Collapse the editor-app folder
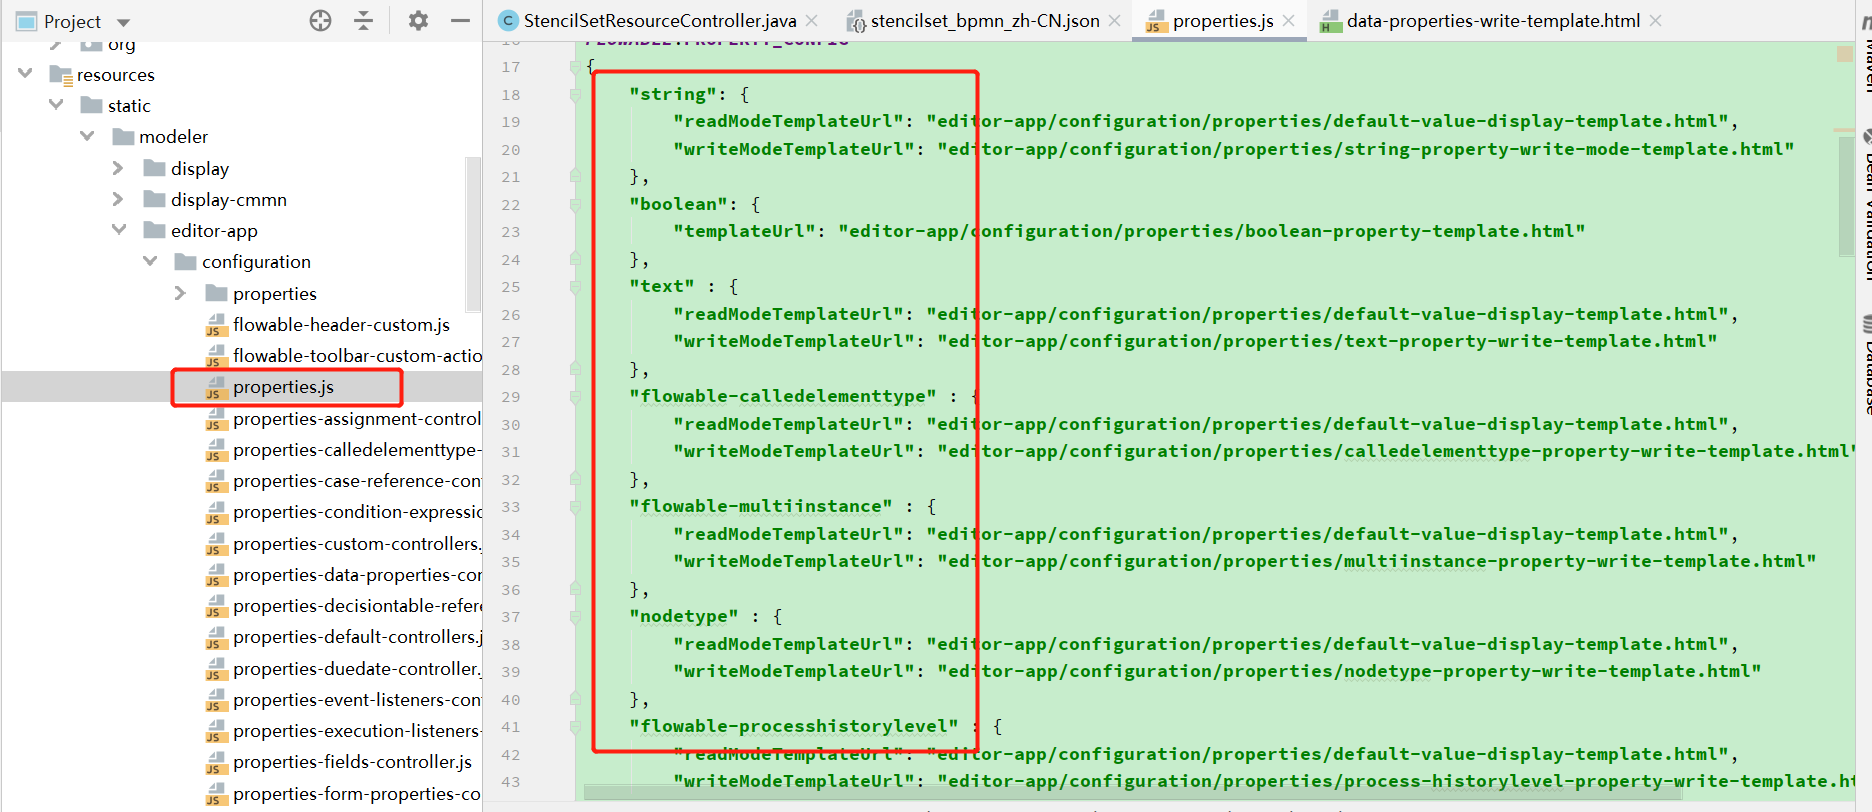 click(x=119, y=229)
